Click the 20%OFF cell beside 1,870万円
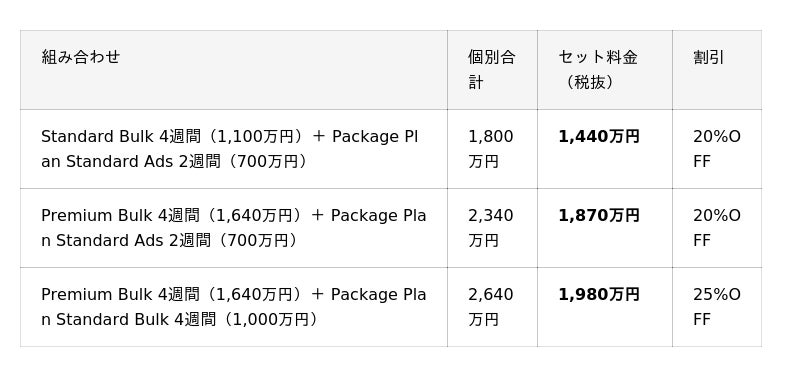The height and width of the screenshot is (377, 800). 717,228
